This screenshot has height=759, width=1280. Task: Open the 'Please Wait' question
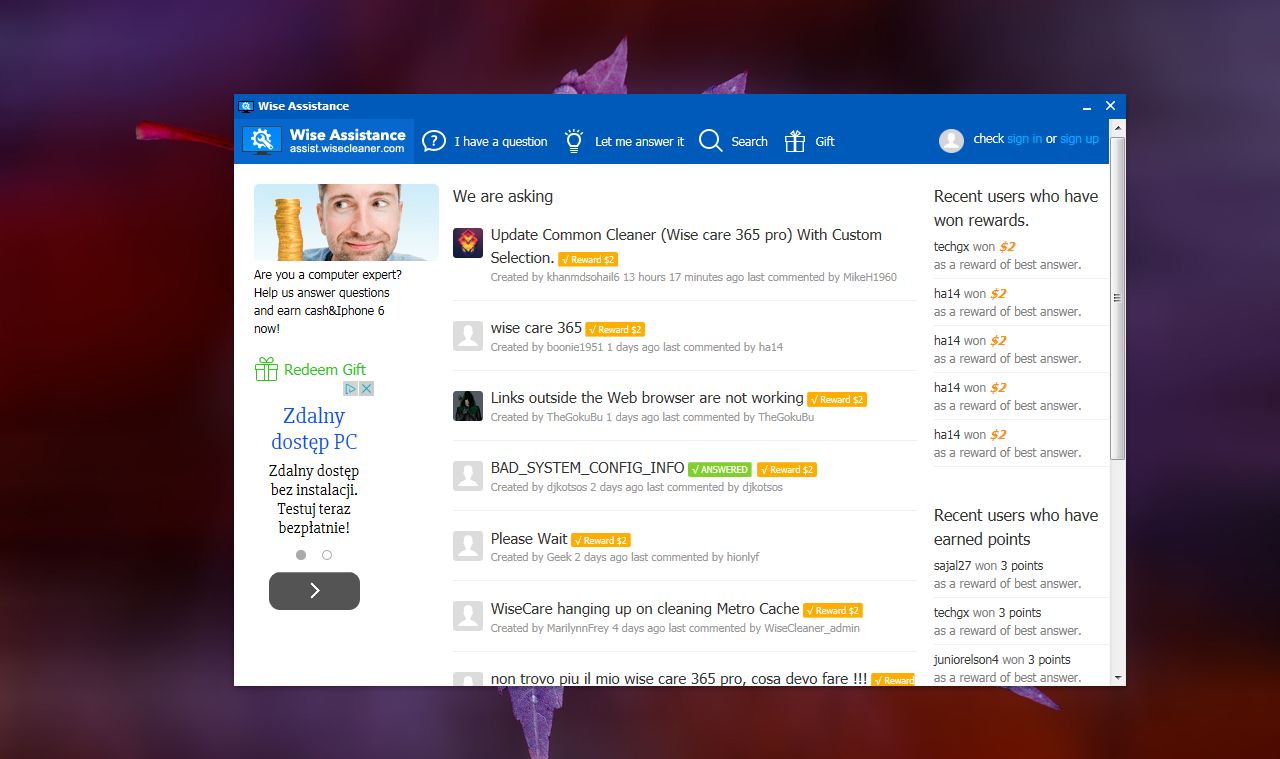tap(529, 538)
